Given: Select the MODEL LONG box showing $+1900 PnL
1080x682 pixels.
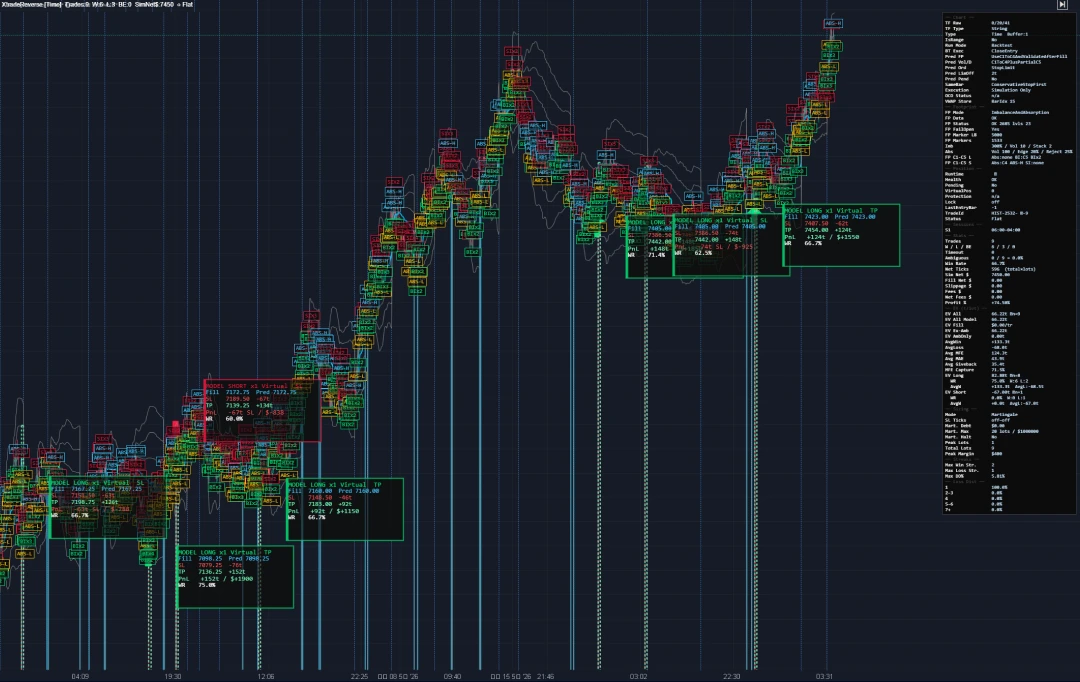Looking at the screenshot, I should [236, 577].
